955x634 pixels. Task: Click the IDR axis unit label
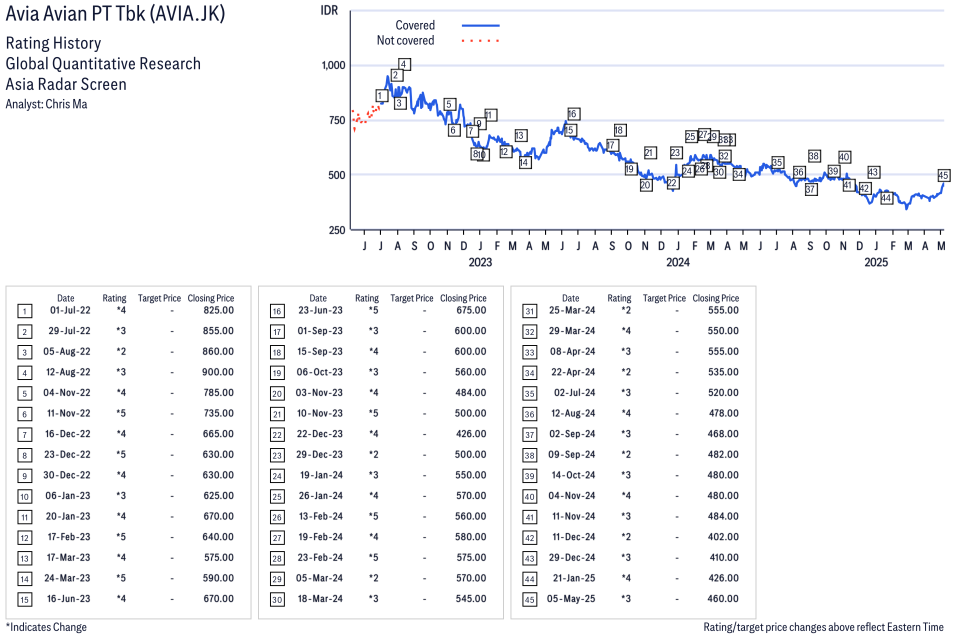[329, 11]
